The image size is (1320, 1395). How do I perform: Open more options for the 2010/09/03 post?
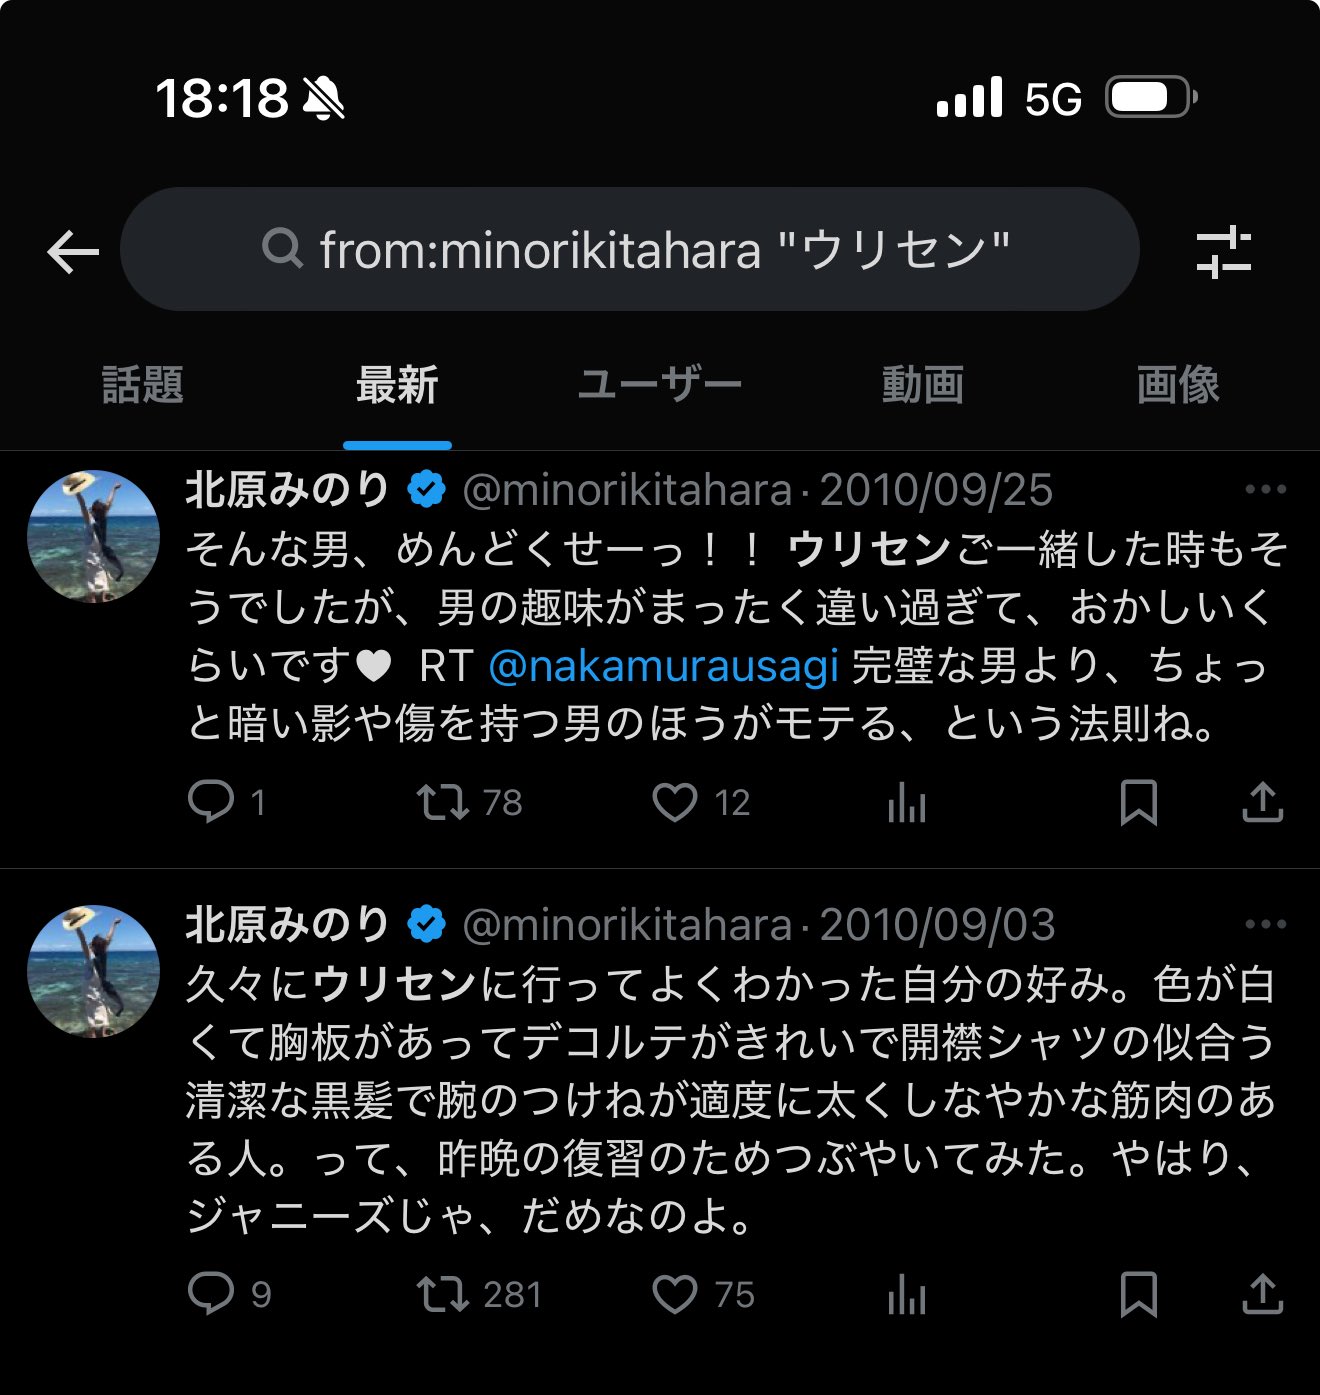(1265, 925)
